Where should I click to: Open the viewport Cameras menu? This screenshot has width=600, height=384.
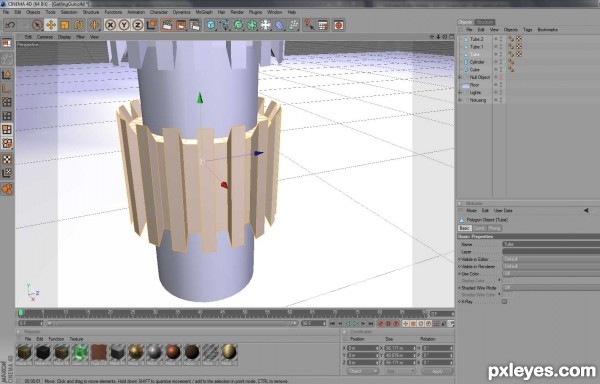pos(45,37)
